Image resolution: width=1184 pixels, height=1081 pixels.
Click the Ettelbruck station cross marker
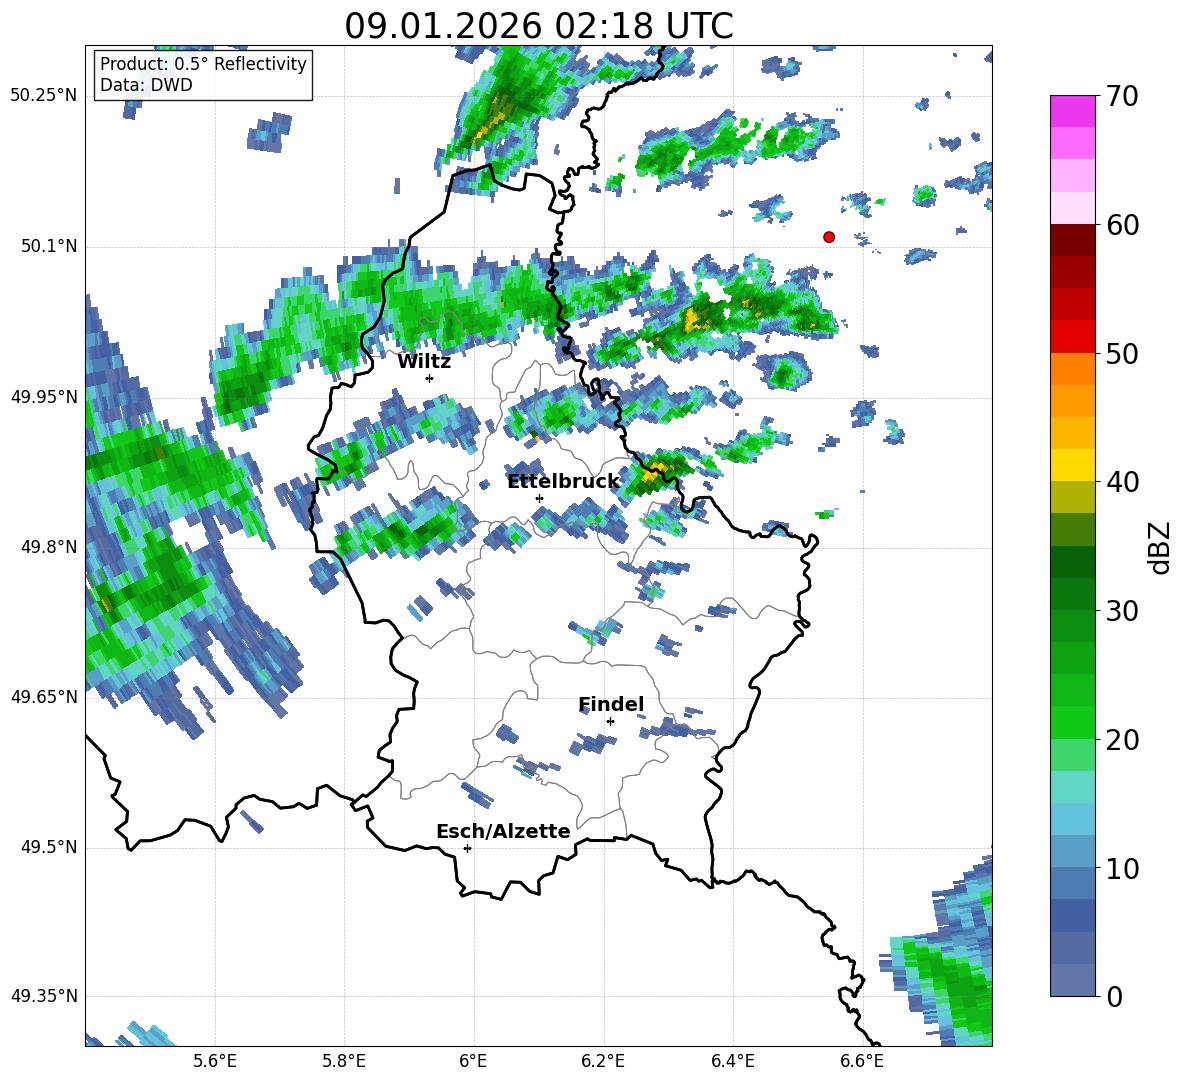(539, 498)
